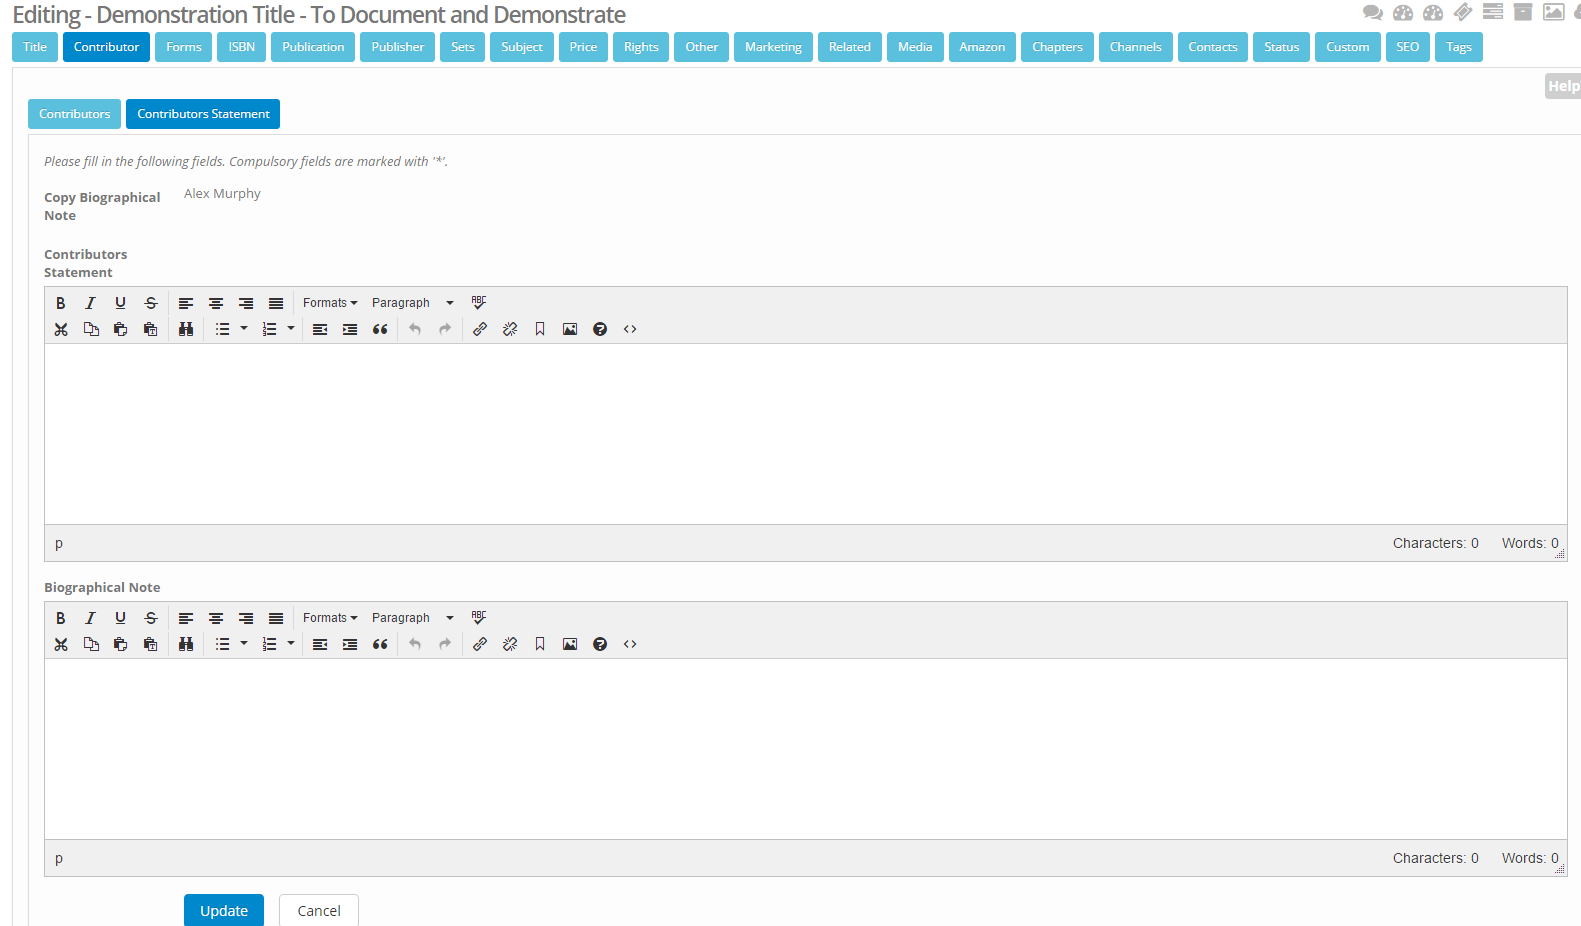This screenshot has width=1581, height=926.
Task: Click blockquote icon in Biographical Note editor
Action: [x=380, y=644]
